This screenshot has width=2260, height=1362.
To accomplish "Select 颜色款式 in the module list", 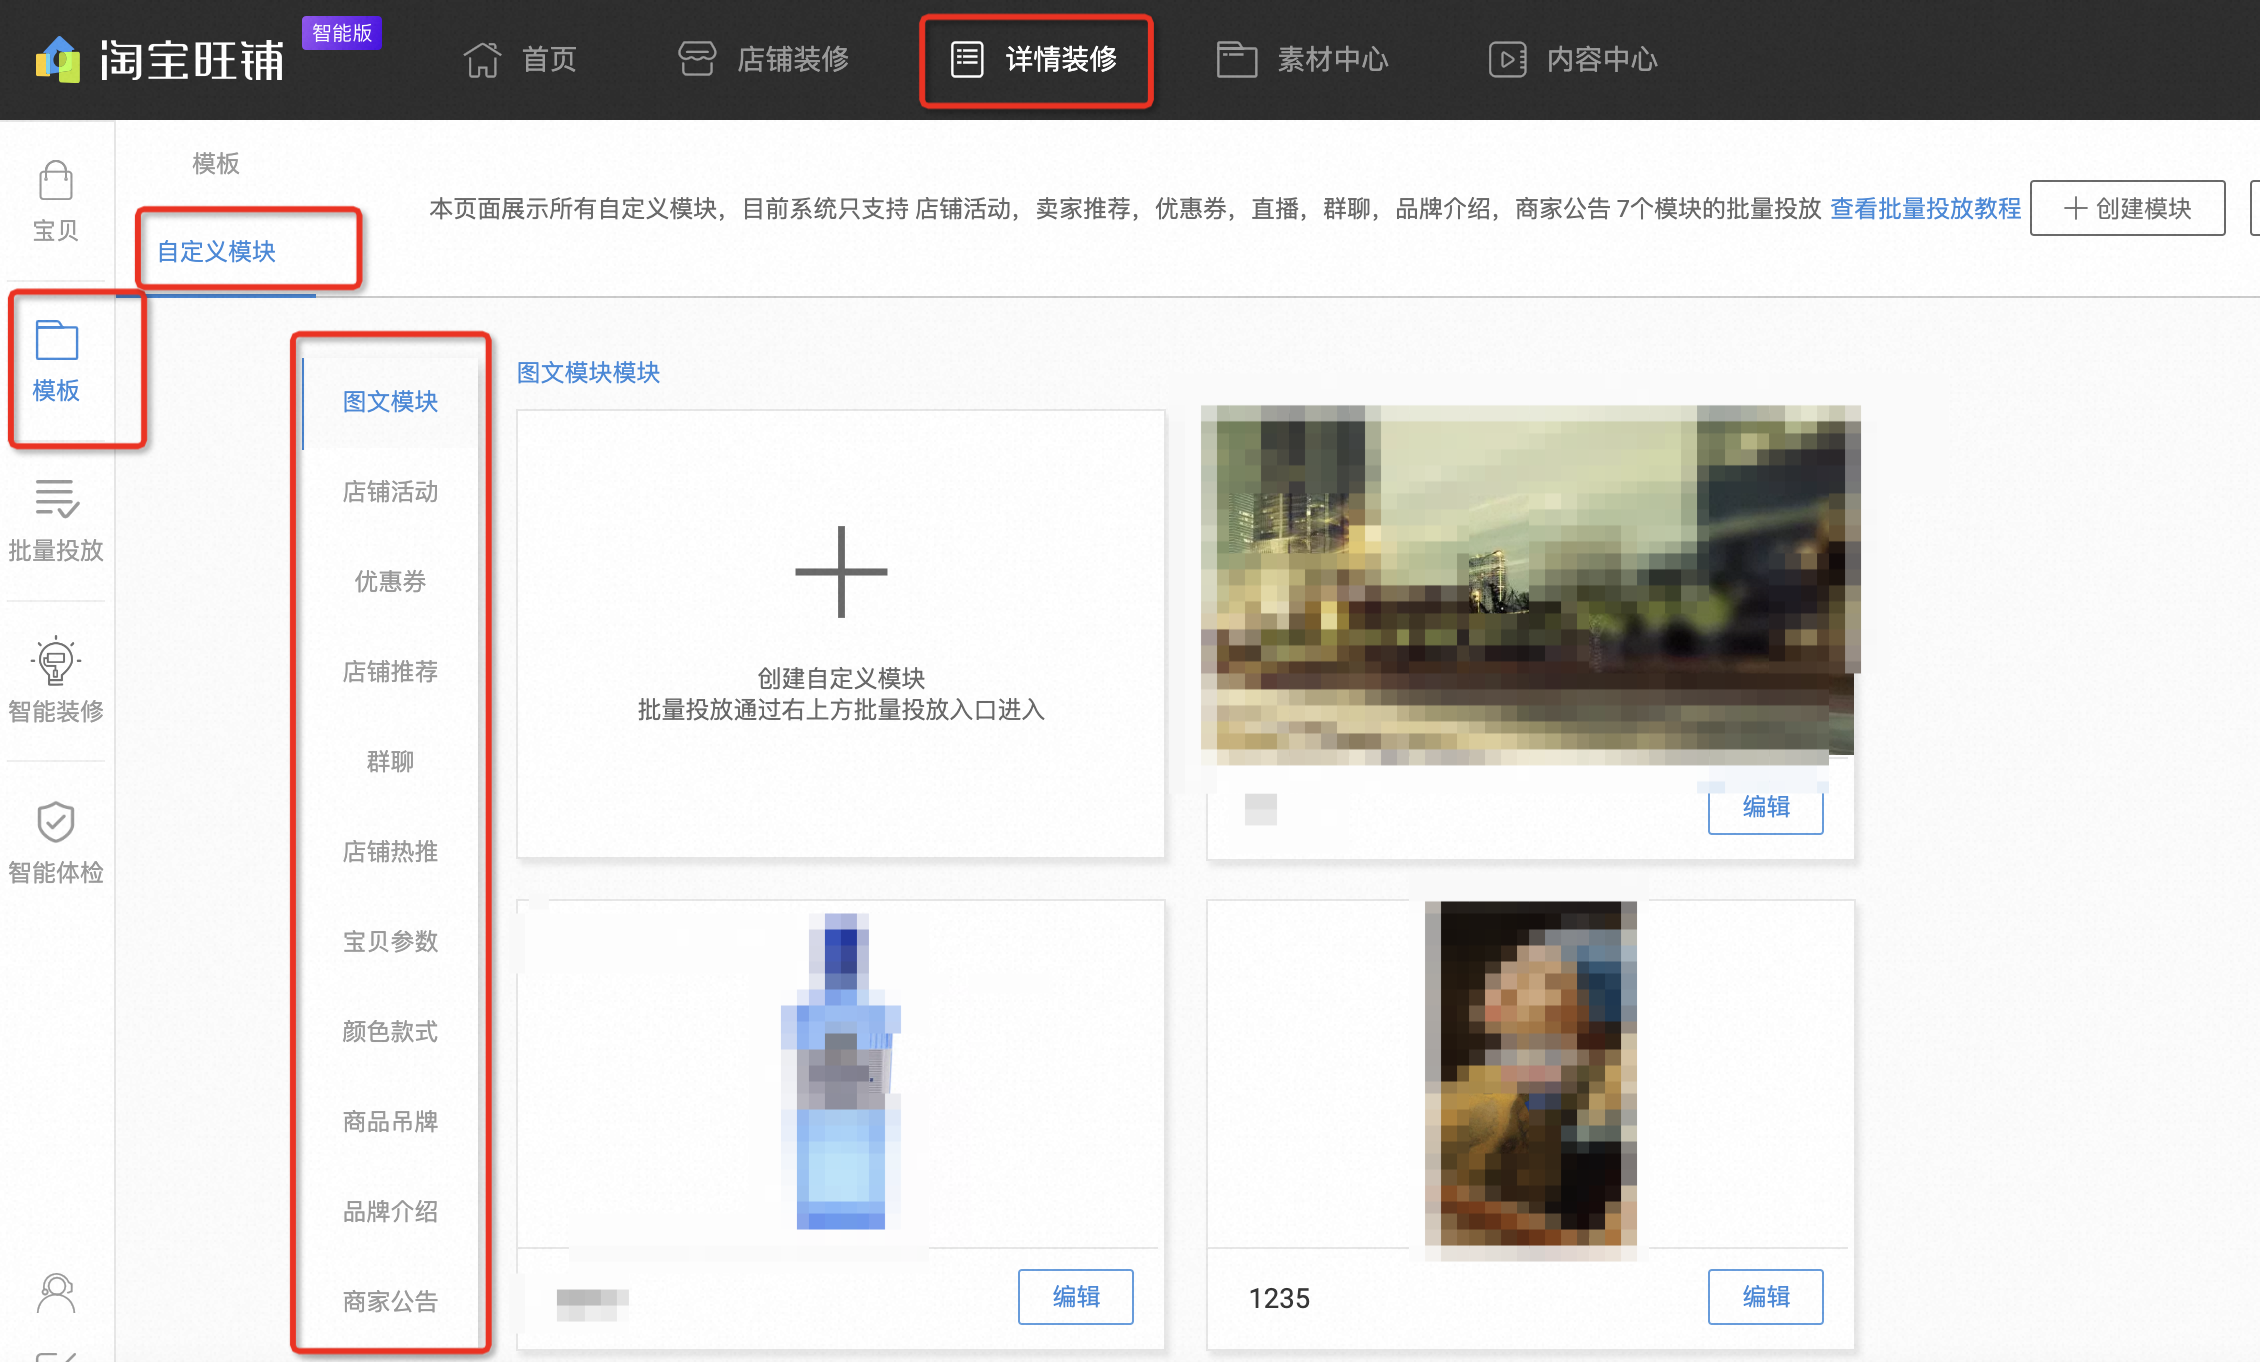I will pos(390,1032).
